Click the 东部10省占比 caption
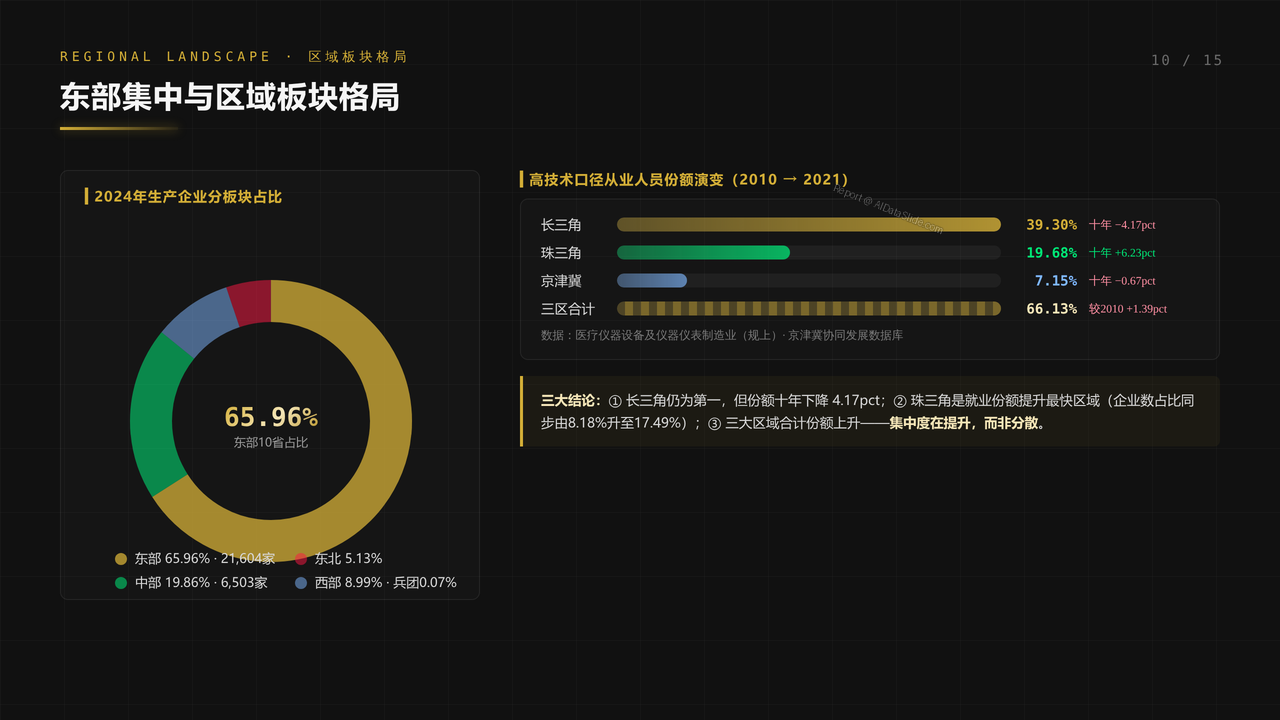Screen dimensions: 1280x720 271,442
